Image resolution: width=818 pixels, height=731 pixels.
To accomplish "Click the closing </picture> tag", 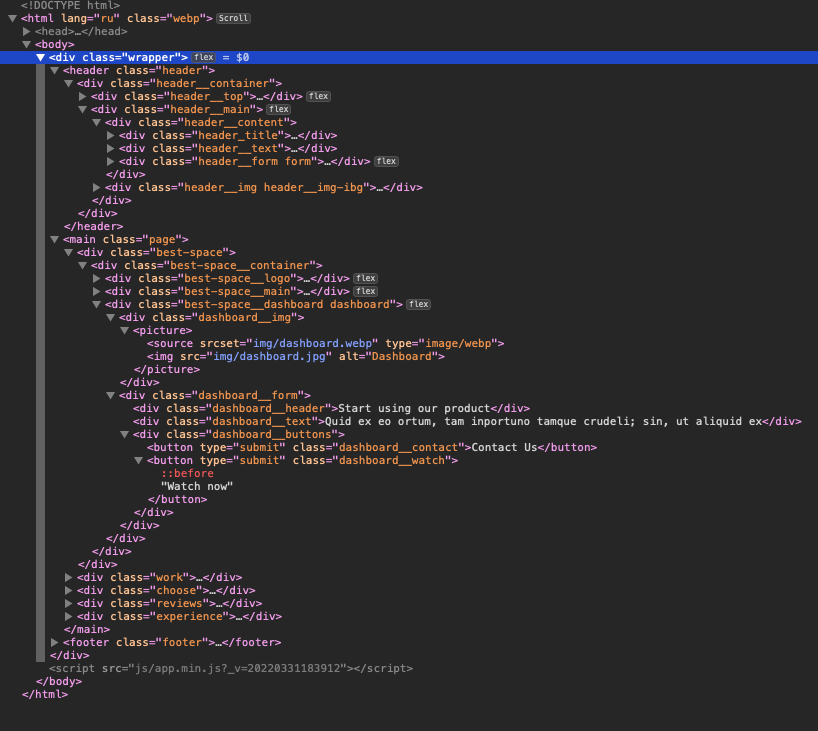I will tap(166, 370).
